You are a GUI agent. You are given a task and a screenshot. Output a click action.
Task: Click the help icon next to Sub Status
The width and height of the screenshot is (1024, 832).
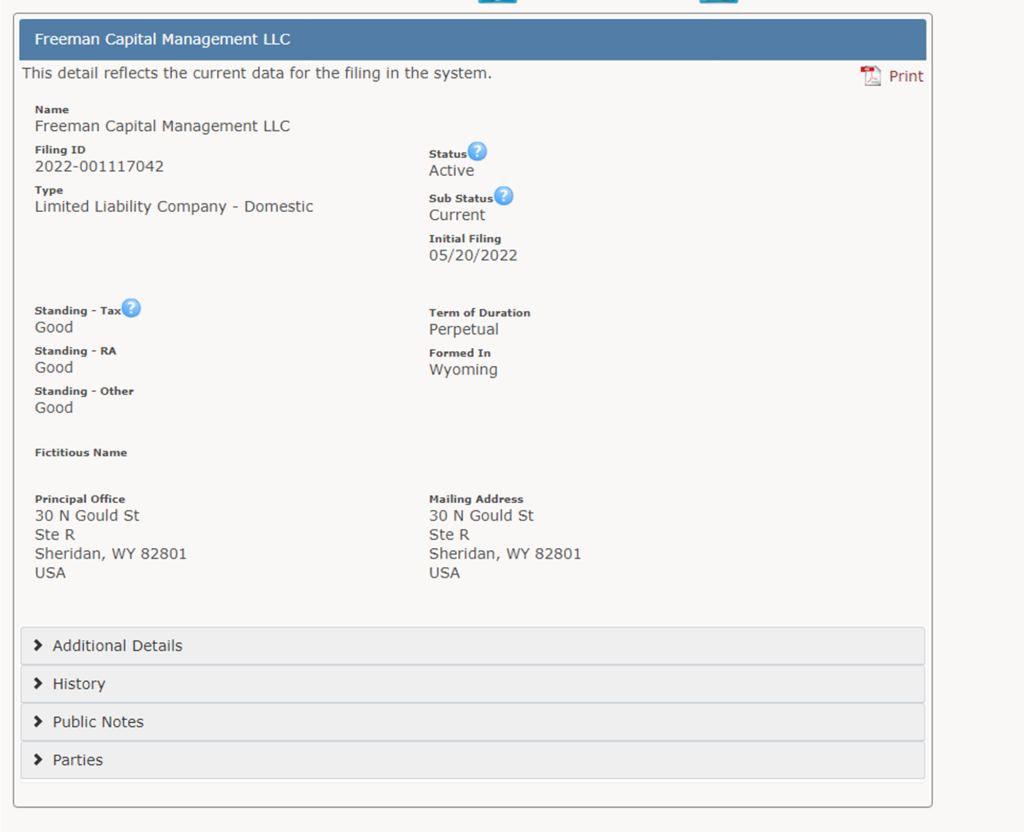coord(504,196)
